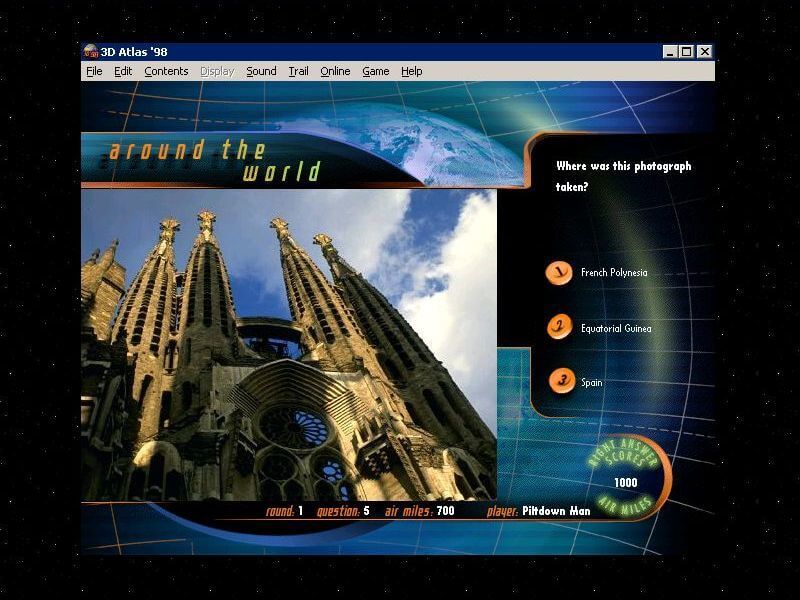Choose French Polynesia as the answer
The image size is (800, 600).
[614, 272]
